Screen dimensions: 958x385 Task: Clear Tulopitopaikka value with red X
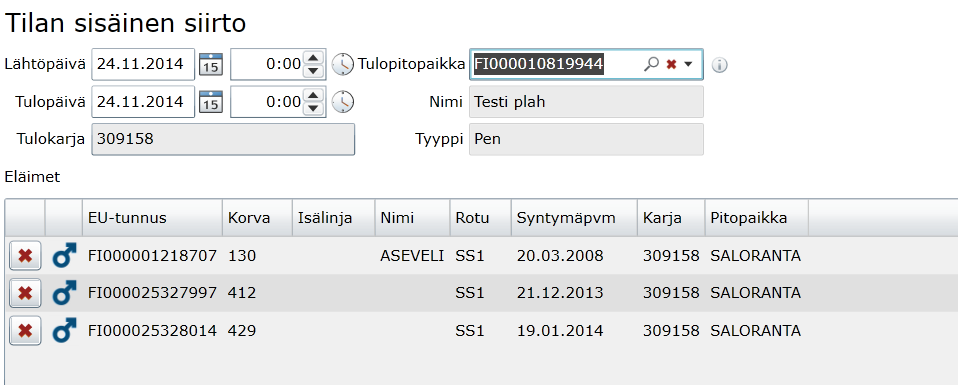671,64
